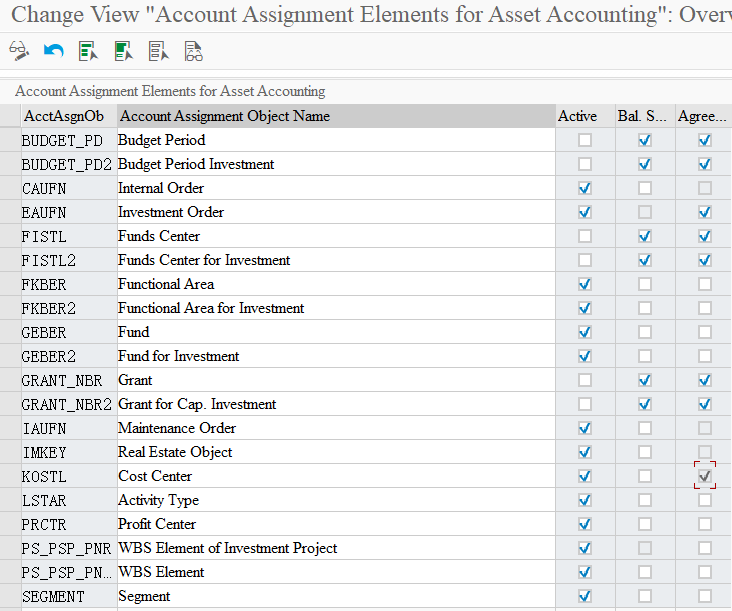Check Agree checkbox for Functional Area

point(704,284)
